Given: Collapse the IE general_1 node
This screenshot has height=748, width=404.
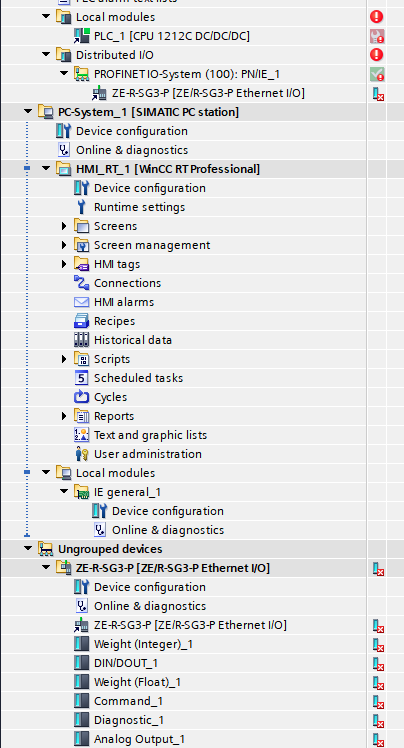Looking at the screenshot, I should tap(64, 491).
